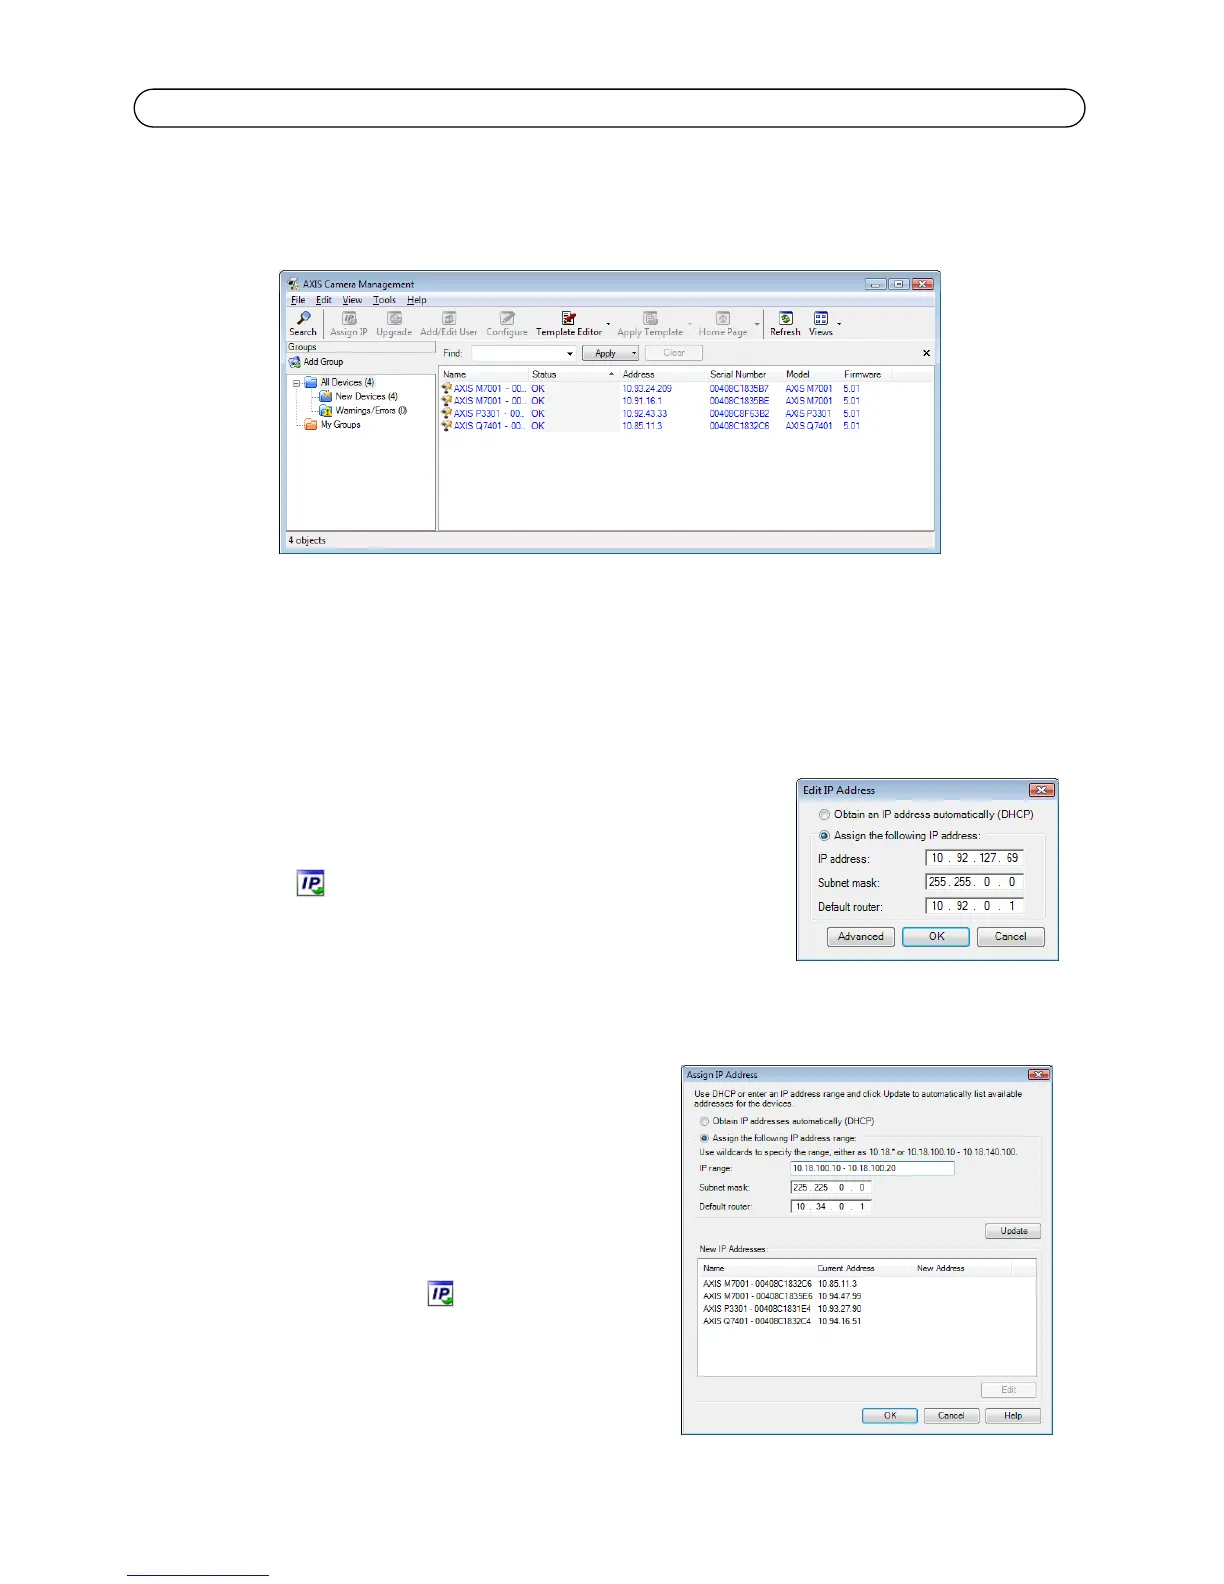Click the Configure toolbar icon
1224x1584 pixels.
(507, 323)
